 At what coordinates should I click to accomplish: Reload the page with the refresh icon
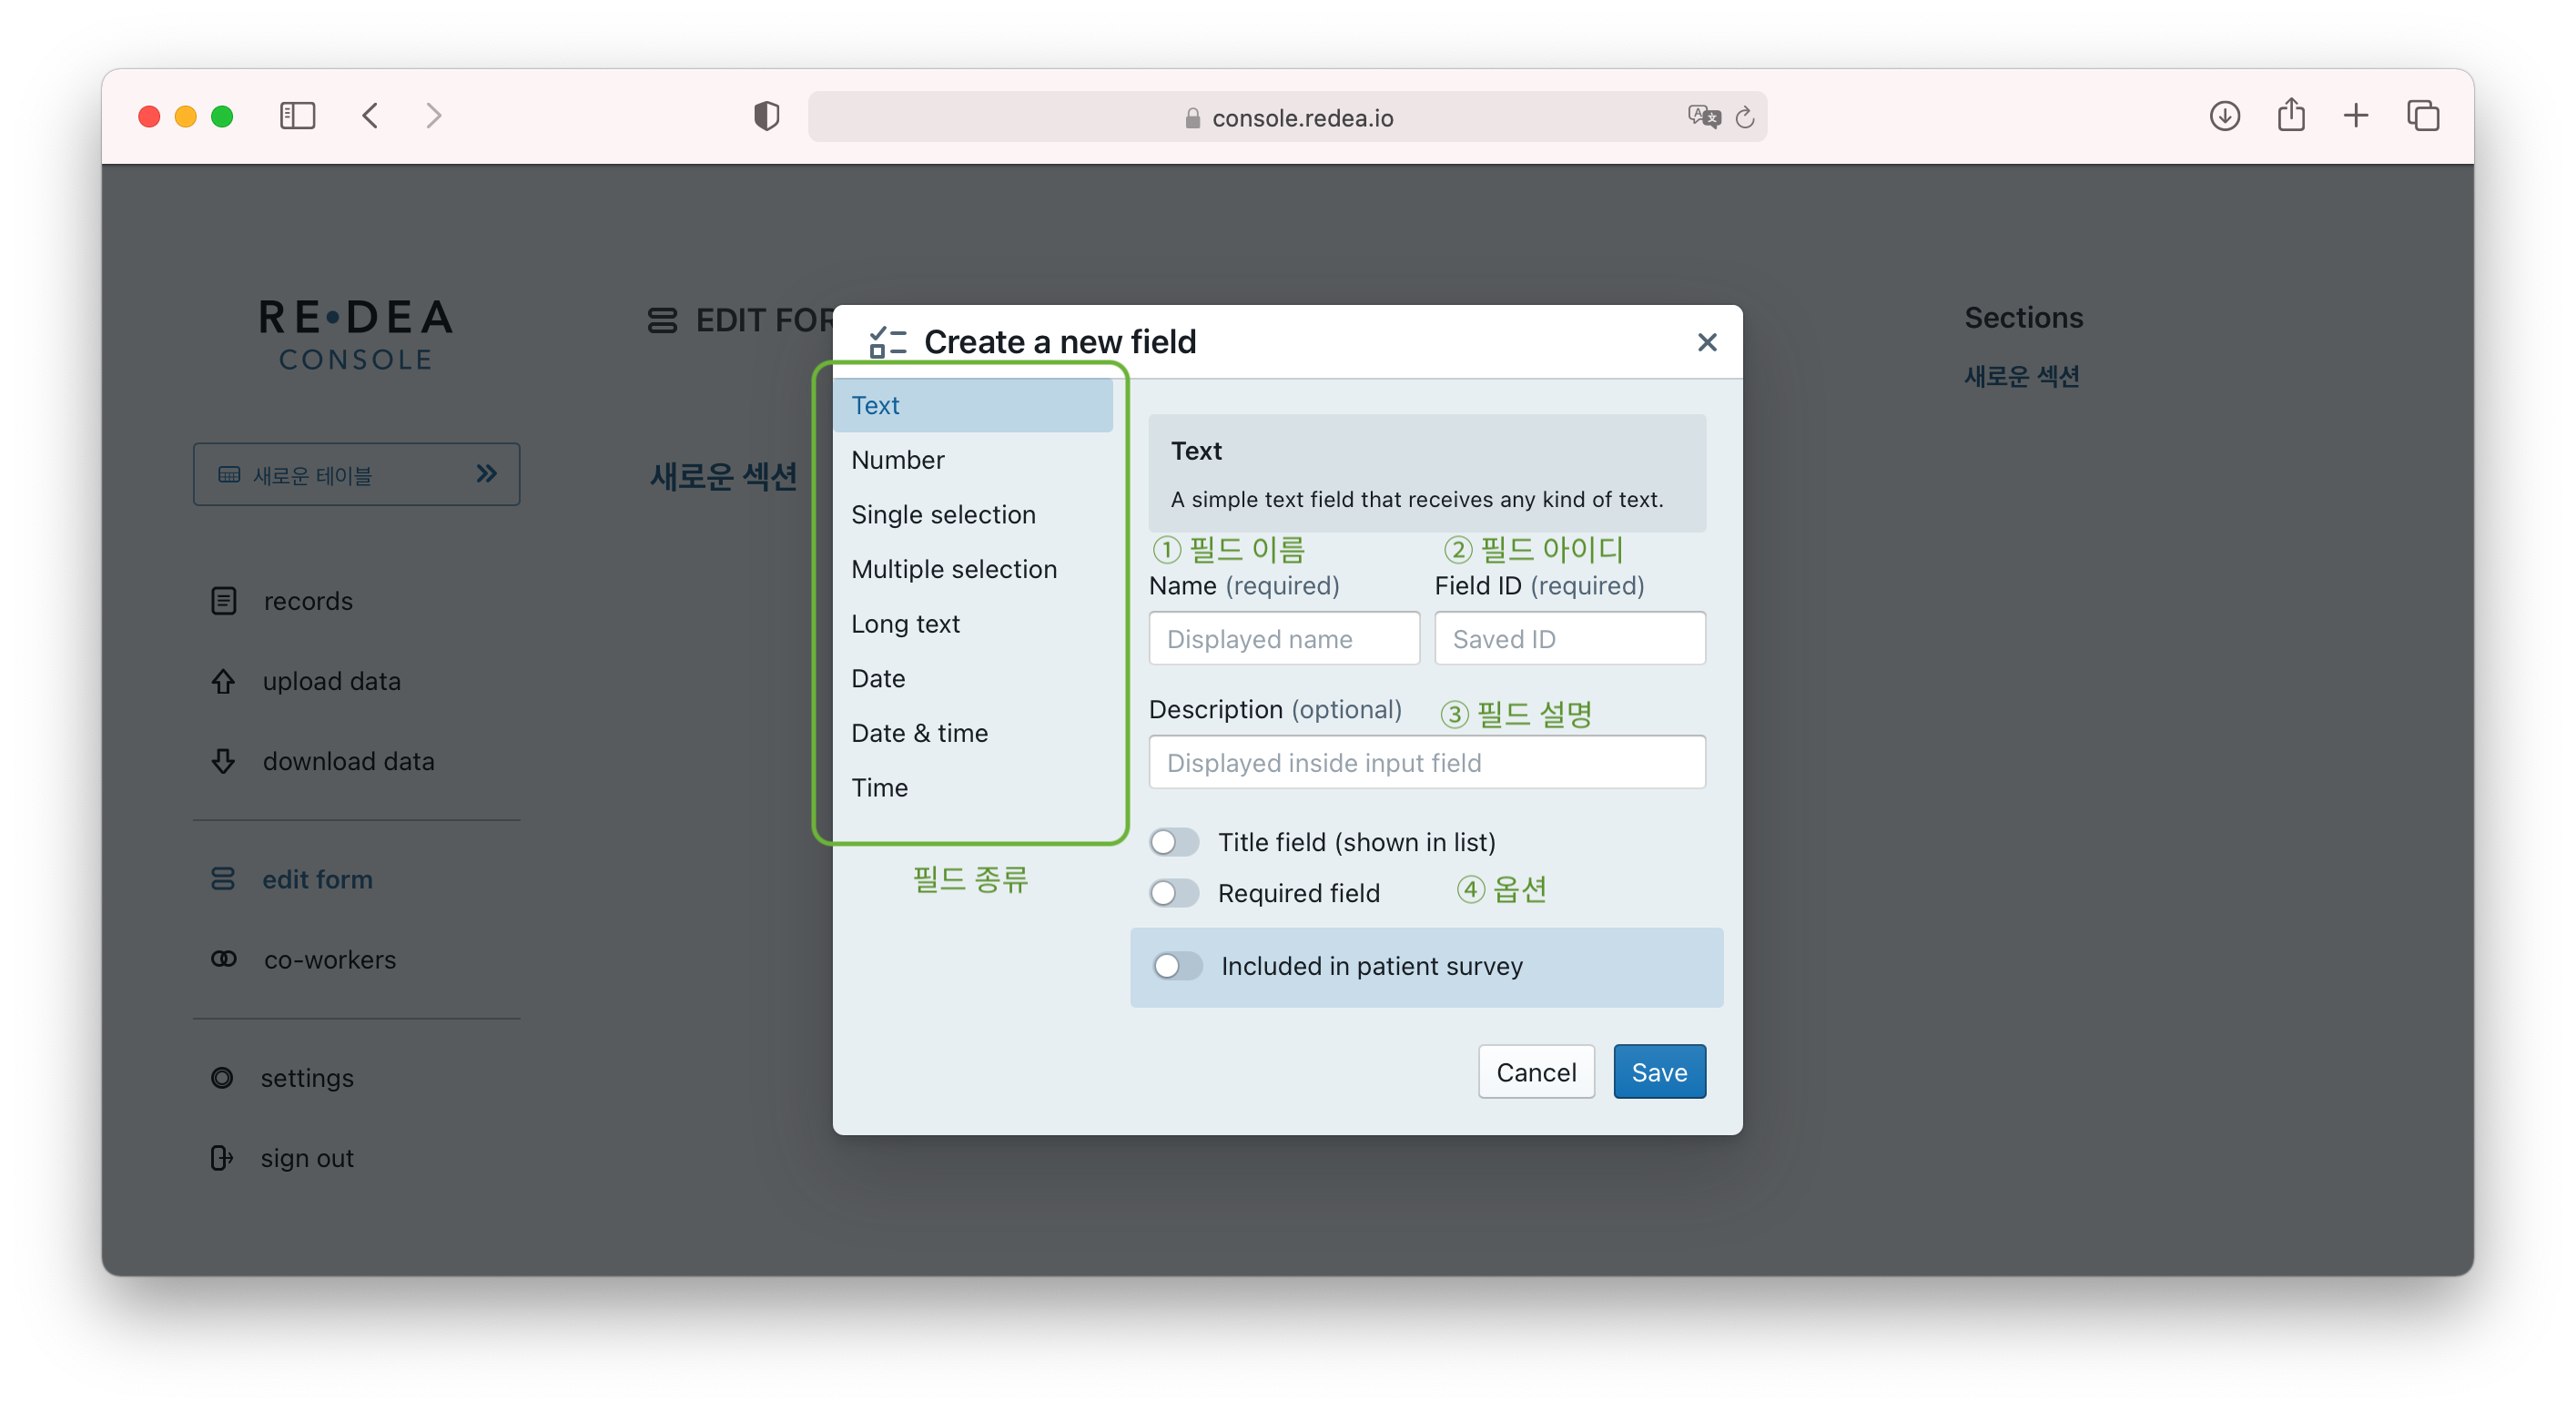pos(1745,117)
